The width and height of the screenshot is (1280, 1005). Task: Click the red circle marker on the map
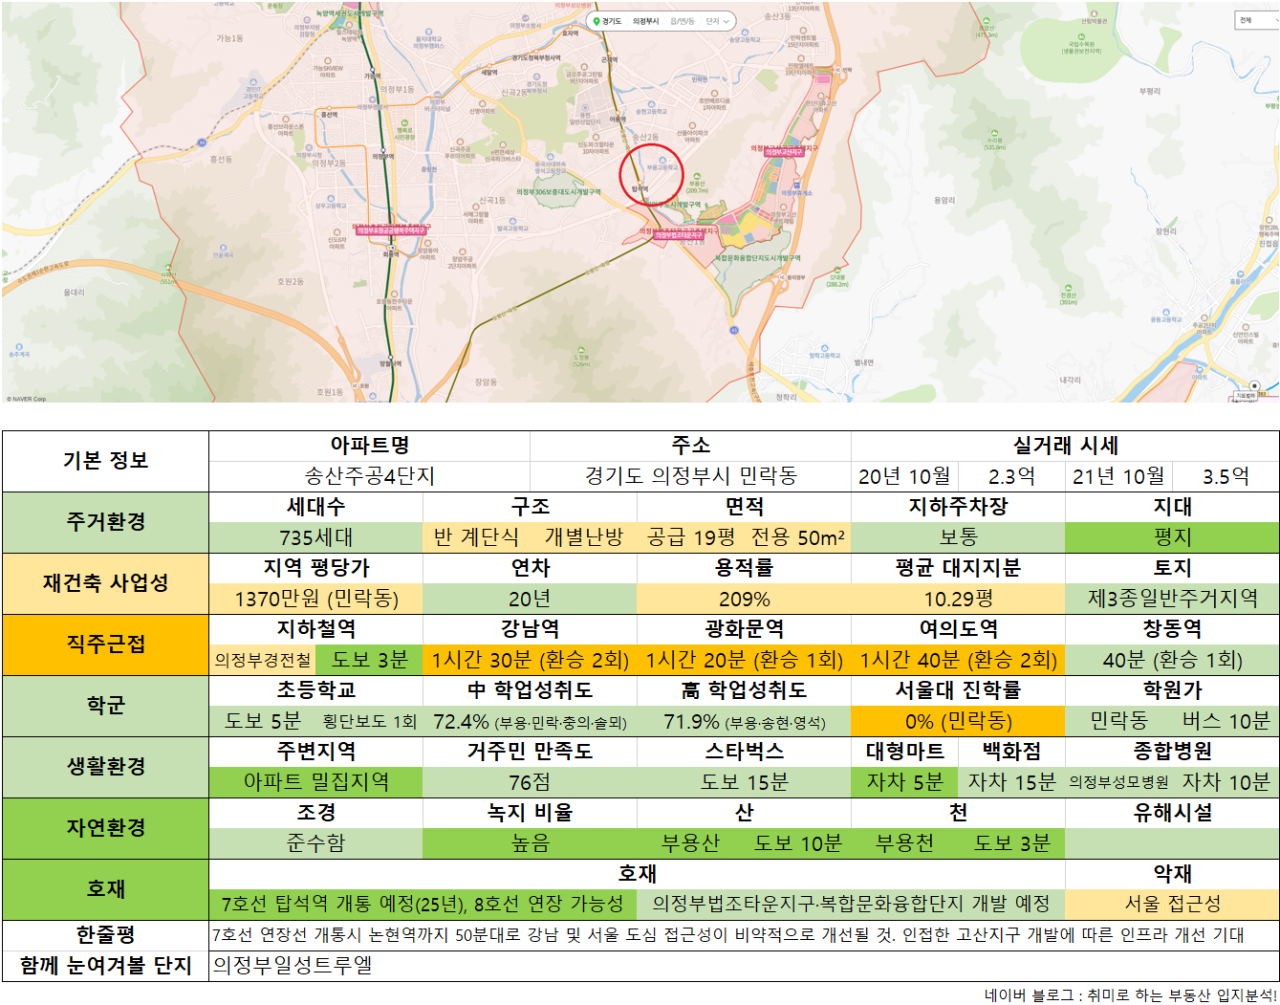pyautogui.click(x=652, y=175)
